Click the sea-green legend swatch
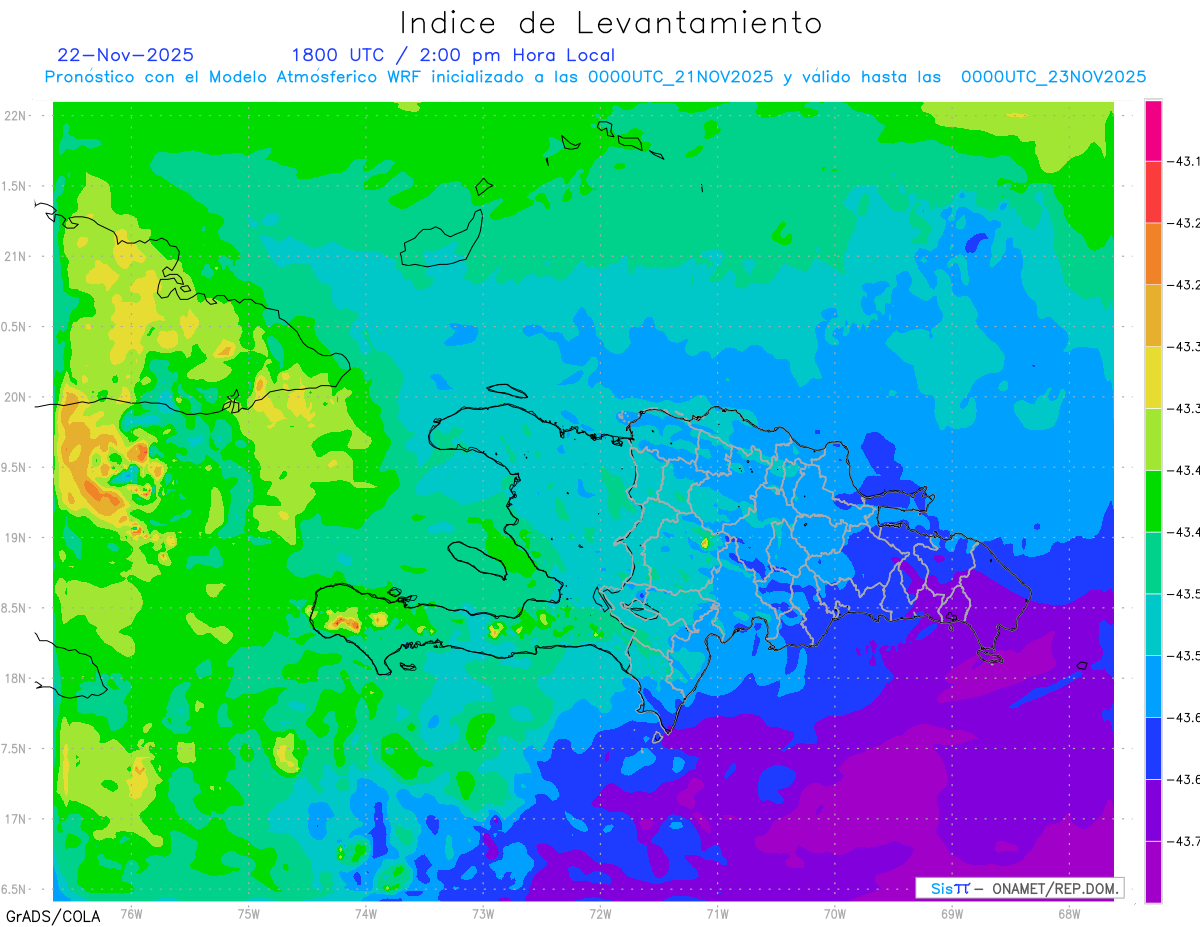Viewport: 1200px width, 927px height. 1153,563
